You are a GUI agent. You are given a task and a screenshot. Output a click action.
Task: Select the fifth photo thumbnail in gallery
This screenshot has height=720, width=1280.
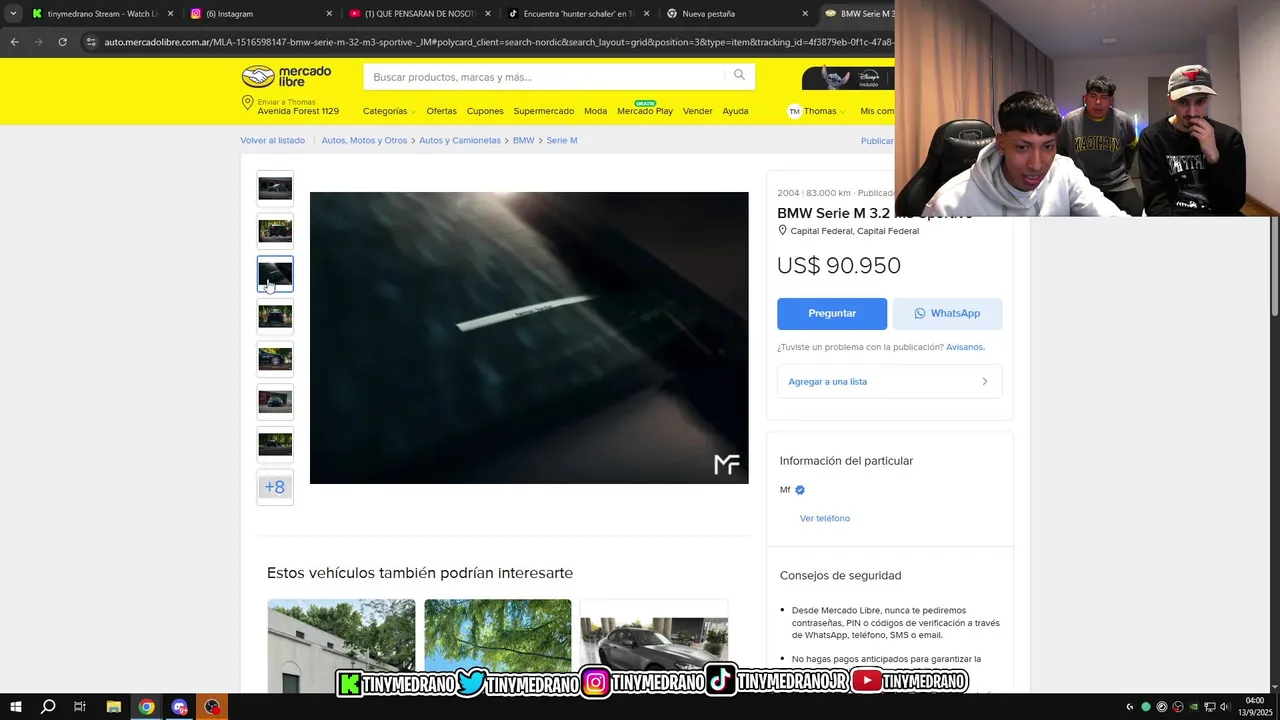point(275,359)
